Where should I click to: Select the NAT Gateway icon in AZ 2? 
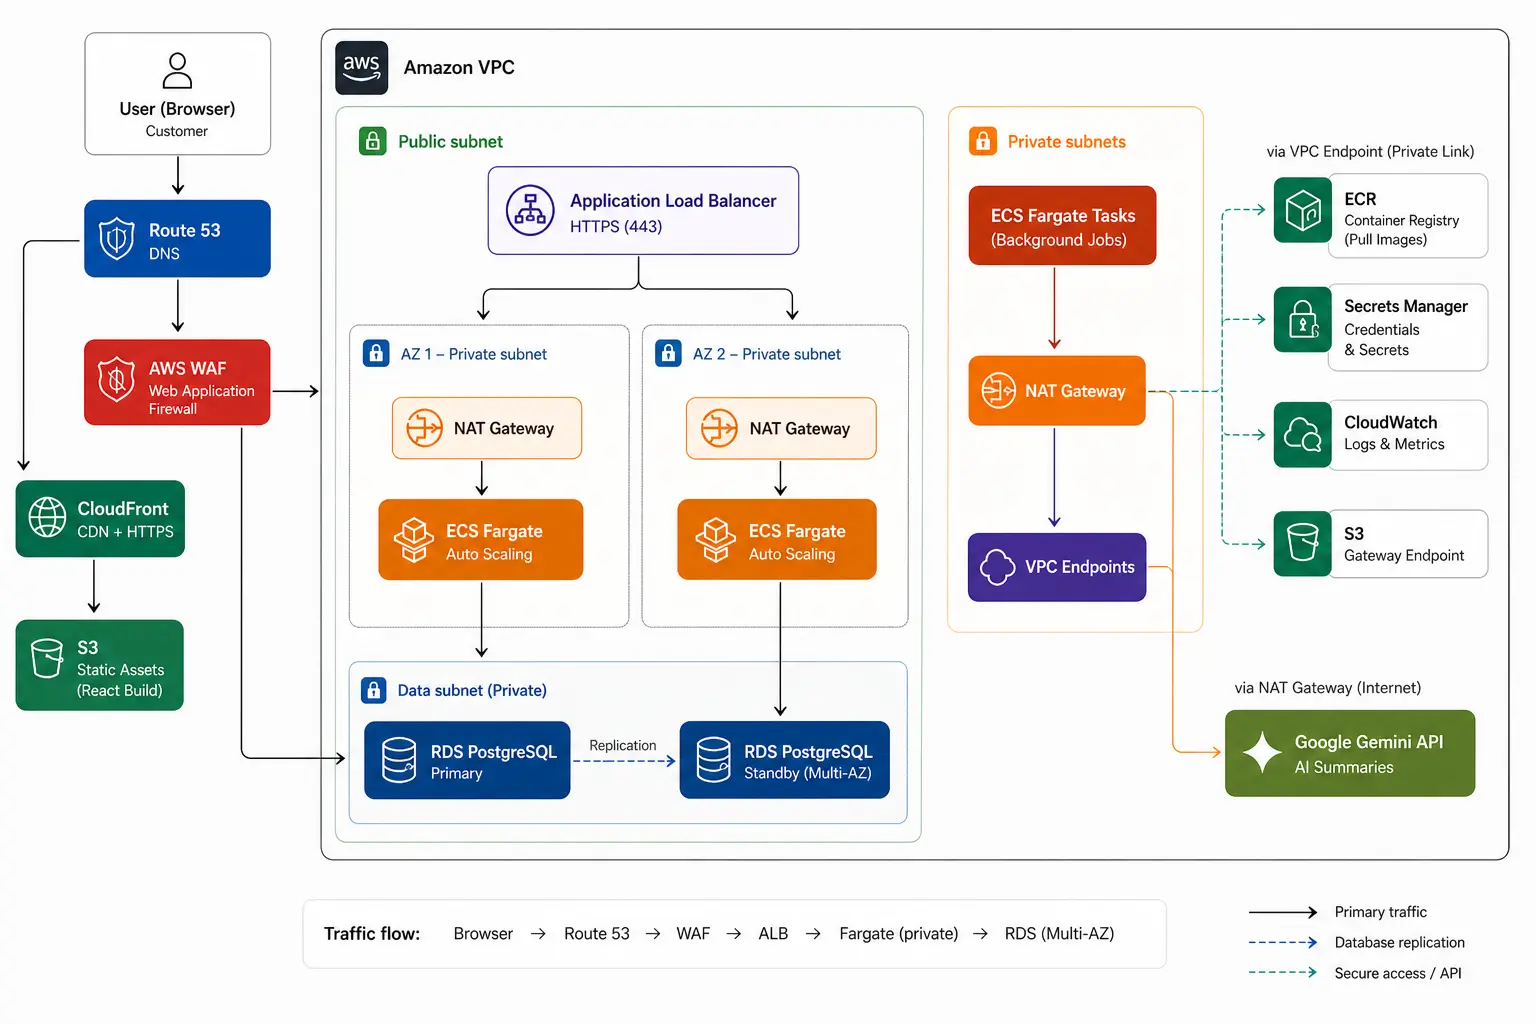pos(719,428)
